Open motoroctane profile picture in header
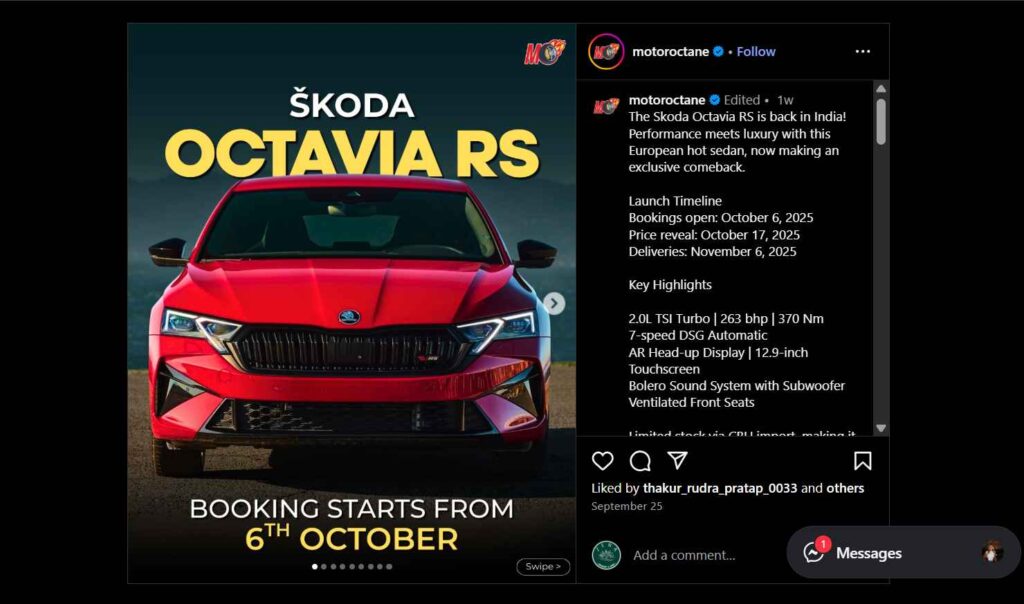1024x604 pixels. [606, 52]
